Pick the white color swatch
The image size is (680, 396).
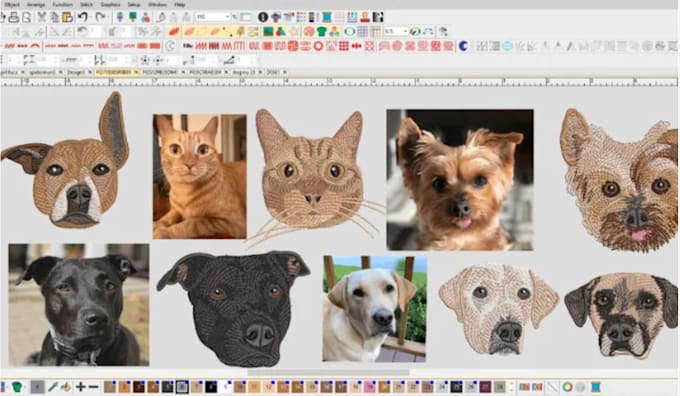point(225,386)
